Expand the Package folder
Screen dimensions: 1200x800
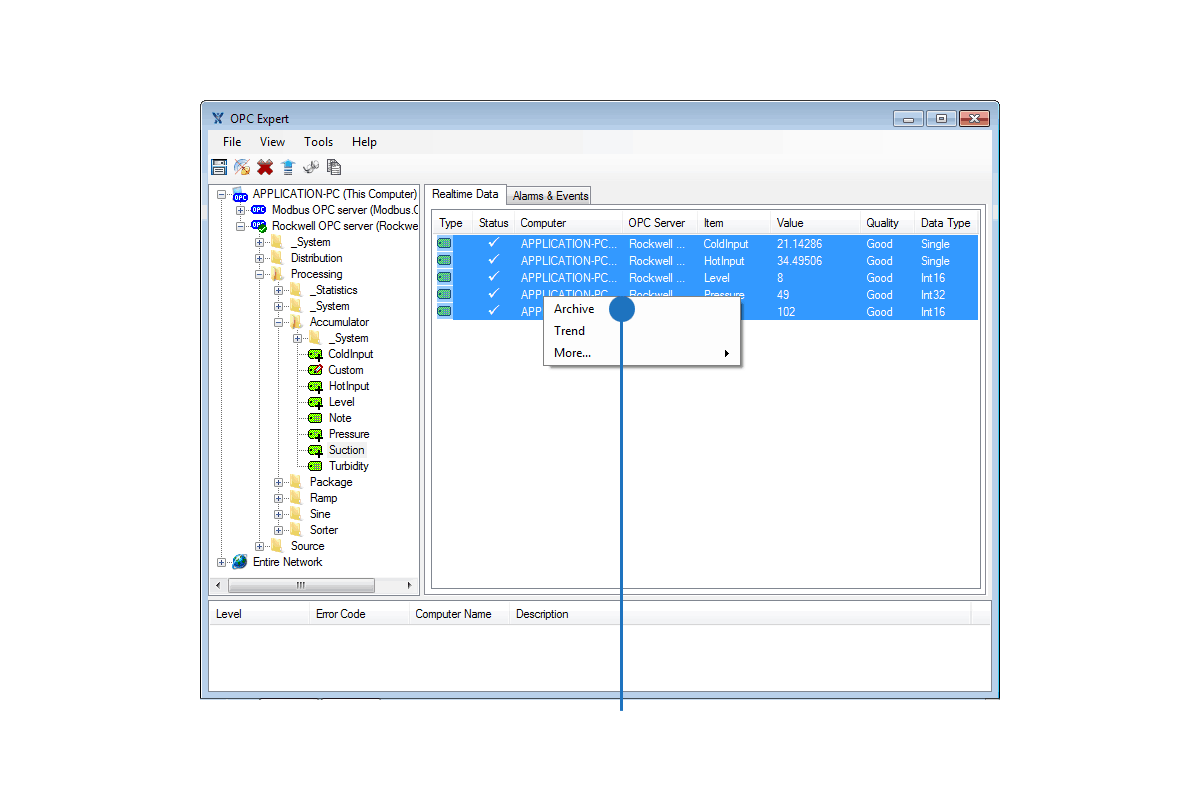(279, 482)
